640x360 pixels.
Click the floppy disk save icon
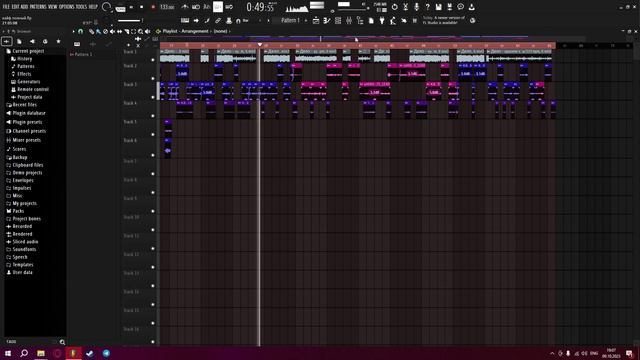click(x=438, y=7)
